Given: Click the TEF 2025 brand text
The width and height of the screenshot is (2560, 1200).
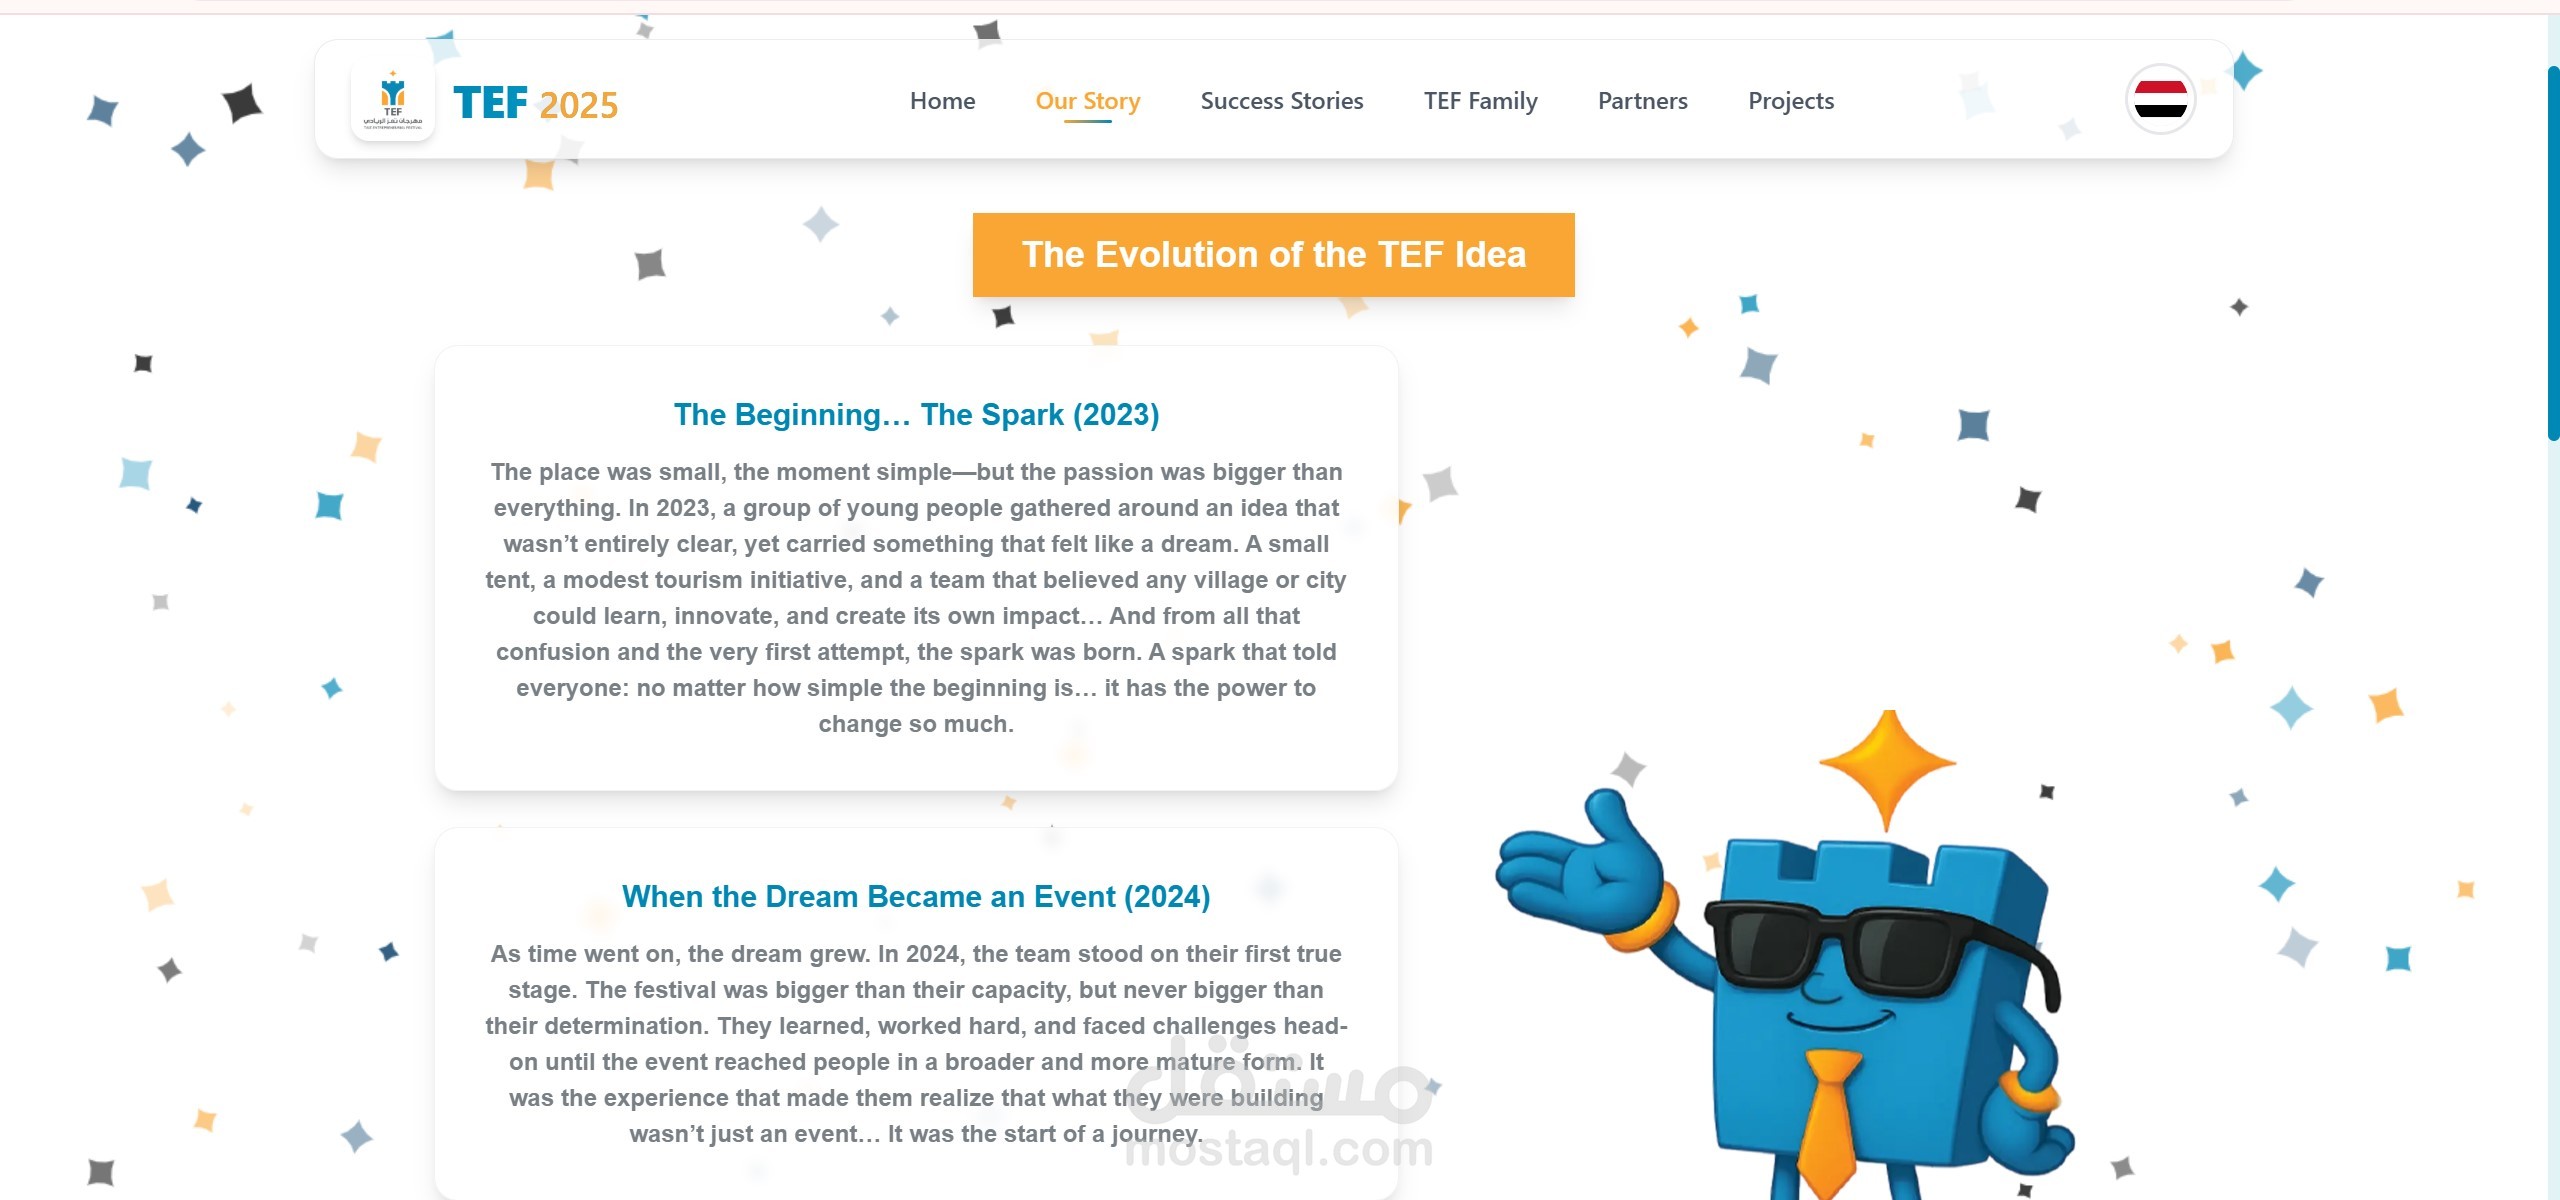Looking at the screenshot, I should [536, 103].
